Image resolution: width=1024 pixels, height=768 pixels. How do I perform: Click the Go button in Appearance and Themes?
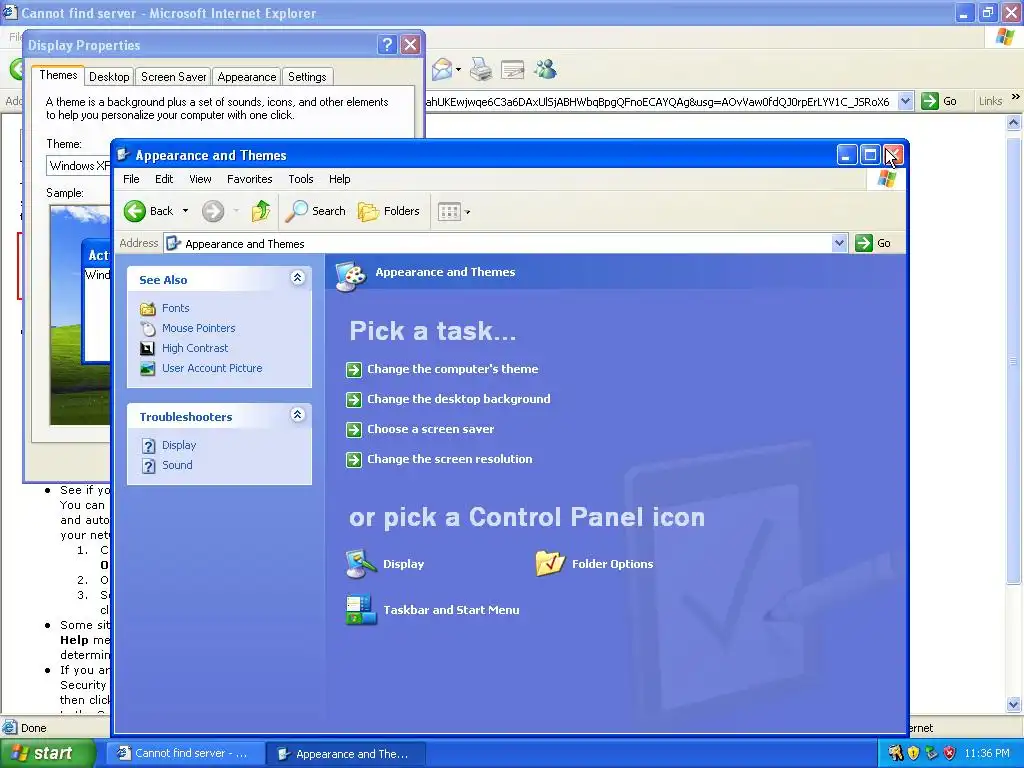point(873,243)
